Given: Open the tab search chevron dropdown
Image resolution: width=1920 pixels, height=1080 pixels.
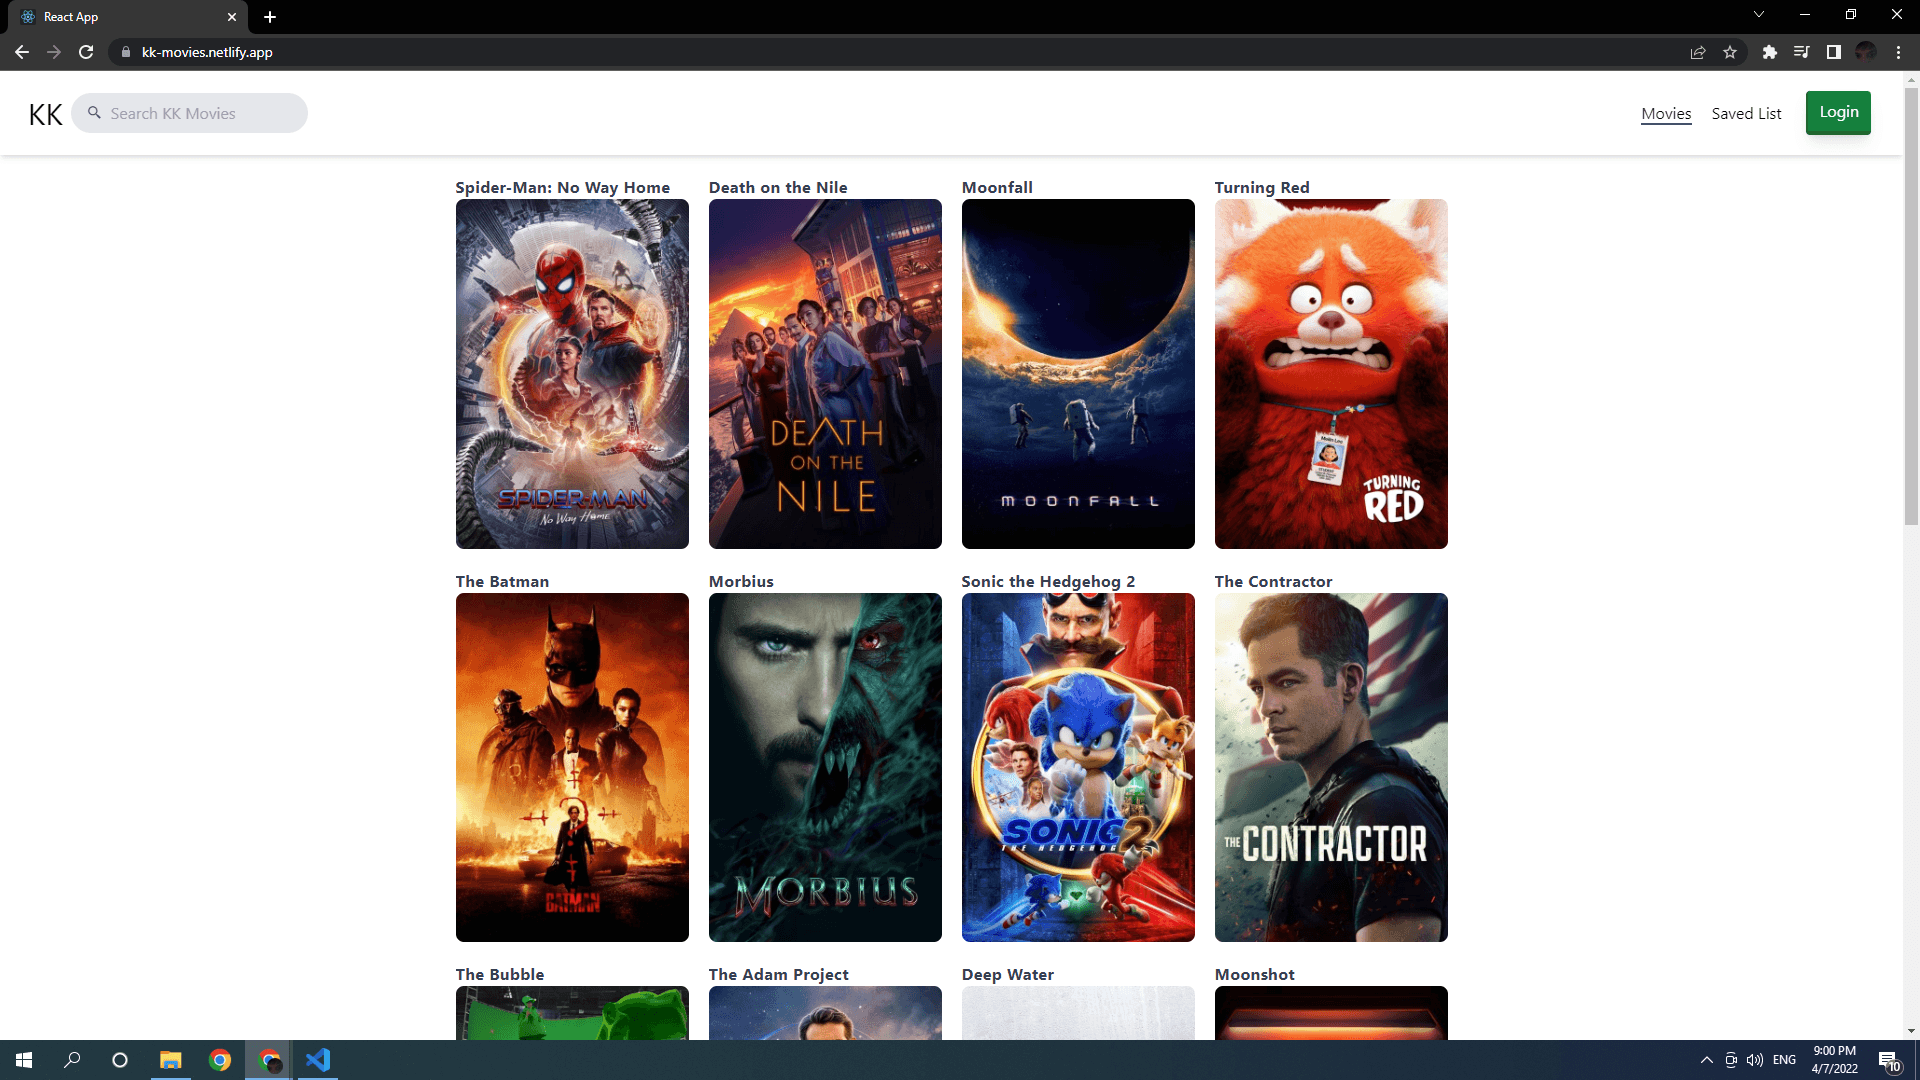Looking at the screenshot, I should pos(1758,14).
